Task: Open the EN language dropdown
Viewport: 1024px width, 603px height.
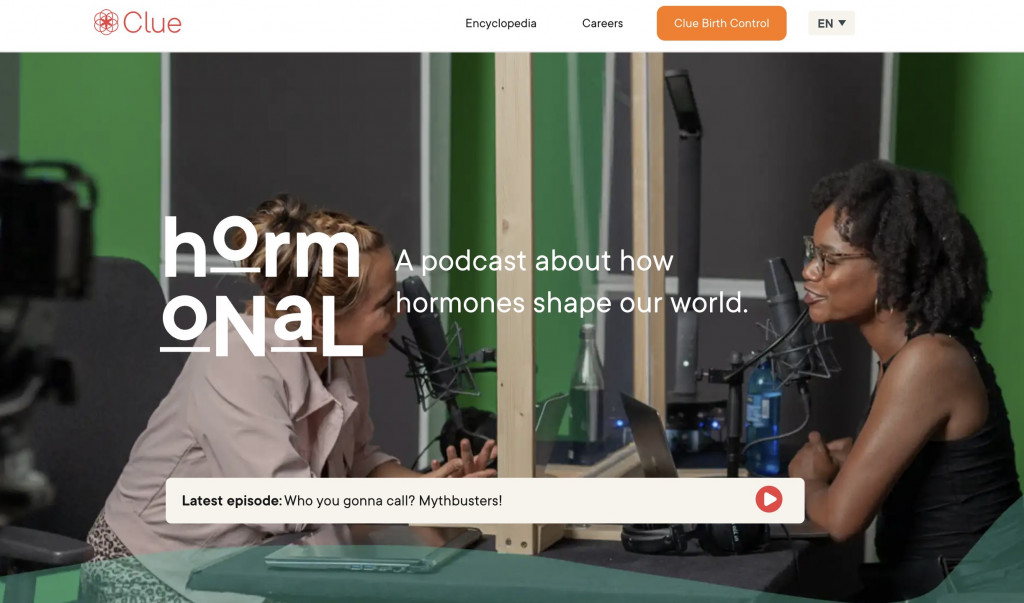Action: [x=831, y=23]
